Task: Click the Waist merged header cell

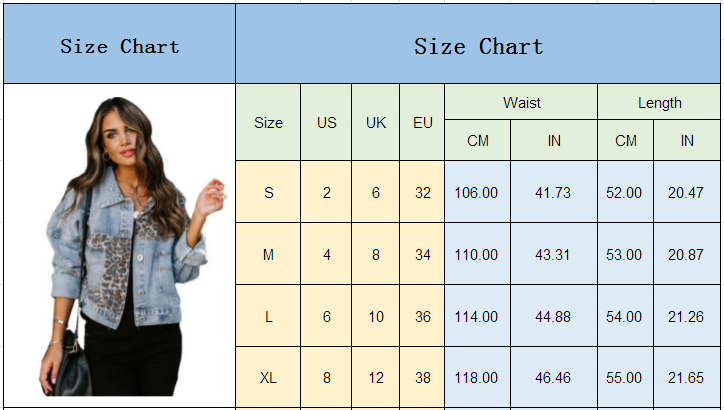Action: point(521,102)
